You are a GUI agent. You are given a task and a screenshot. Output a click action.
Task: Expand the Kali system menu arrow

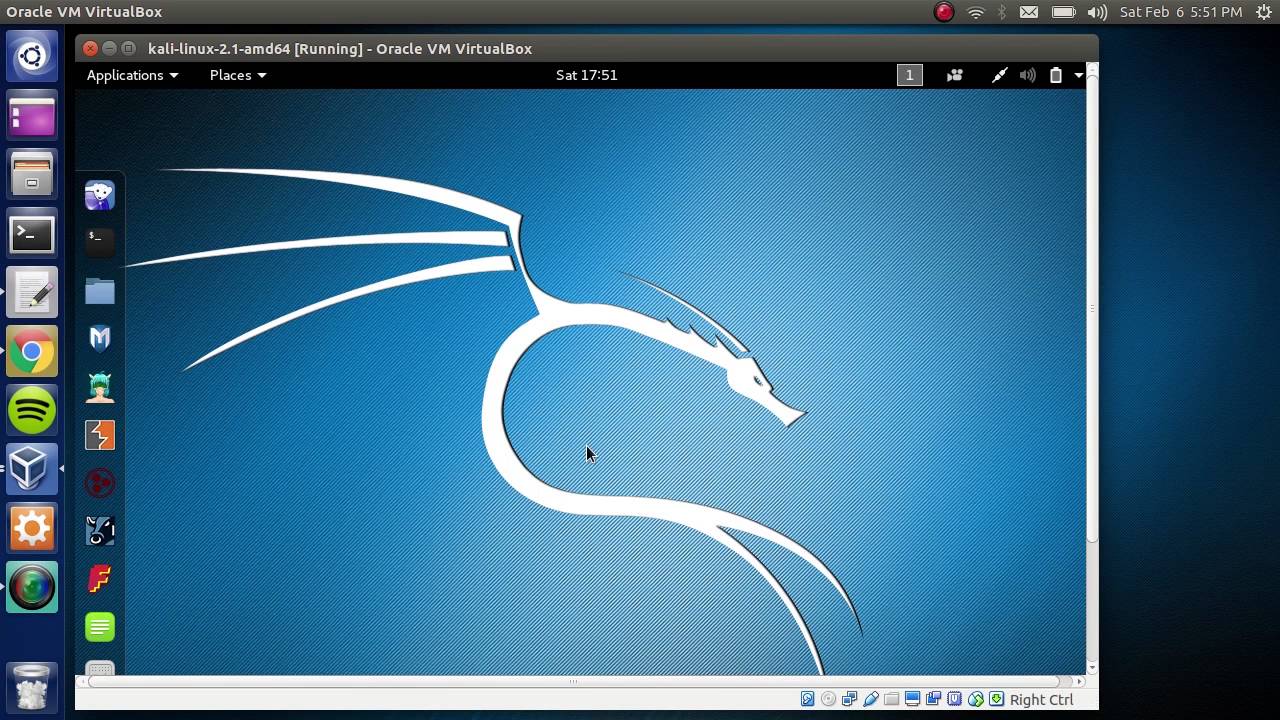pyautogui.click(x=1078, y=75)
